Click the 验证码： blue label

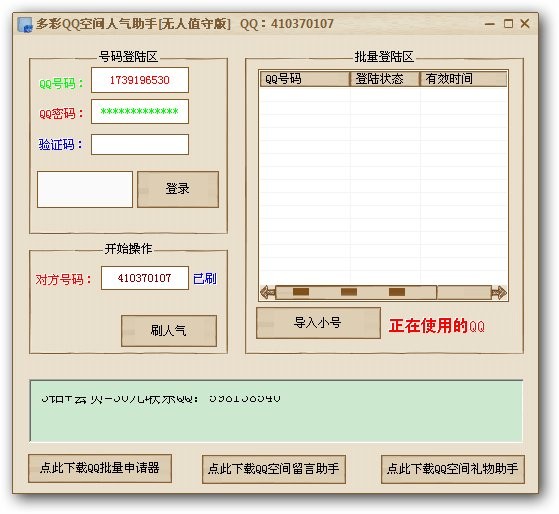(x=60, y=144)
